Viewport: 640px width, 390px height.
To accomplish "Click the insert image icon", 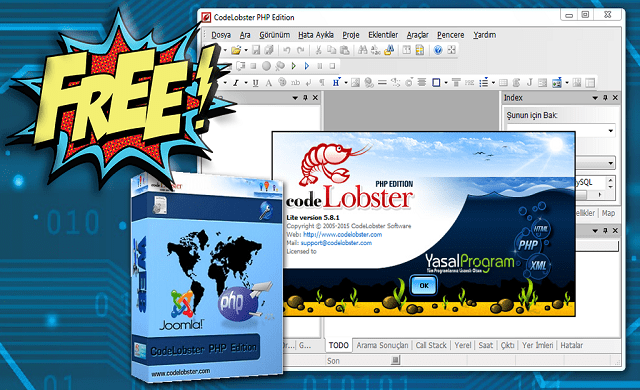I will click(356, 83).
